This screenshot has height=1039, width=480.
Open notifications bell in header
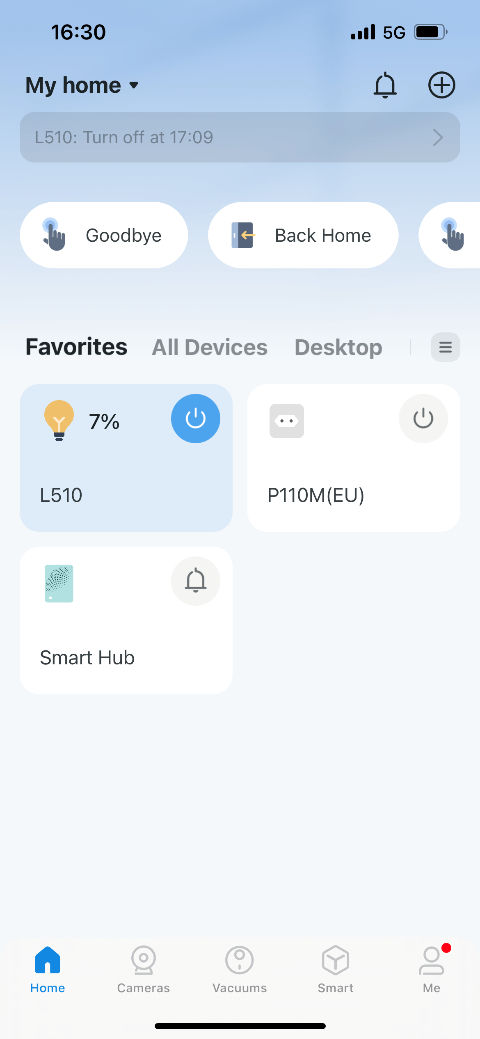coord(385,85)
